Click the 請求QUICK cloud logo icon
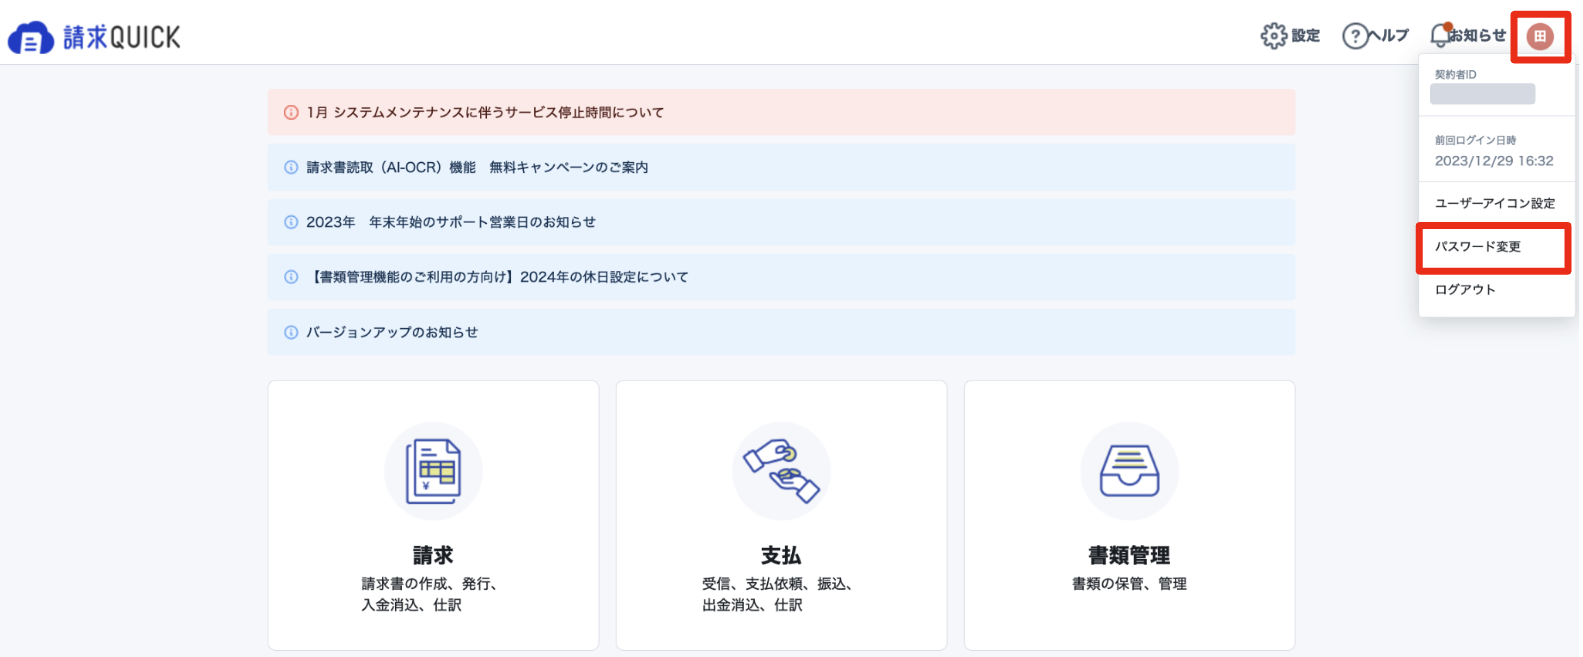The width and height of the screenshot is (1583, 657). point(31,38)
